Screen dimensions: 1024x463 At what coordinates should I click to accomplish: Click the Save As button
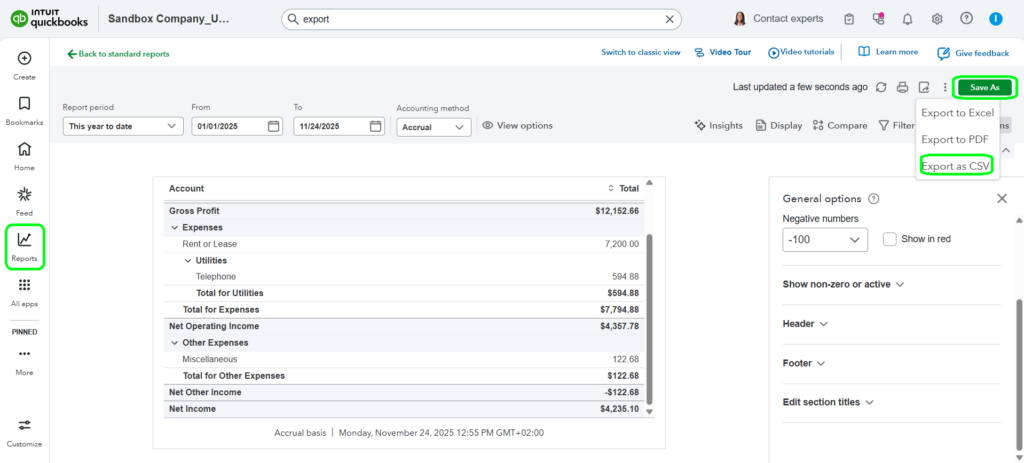click(x=984, y=88)
